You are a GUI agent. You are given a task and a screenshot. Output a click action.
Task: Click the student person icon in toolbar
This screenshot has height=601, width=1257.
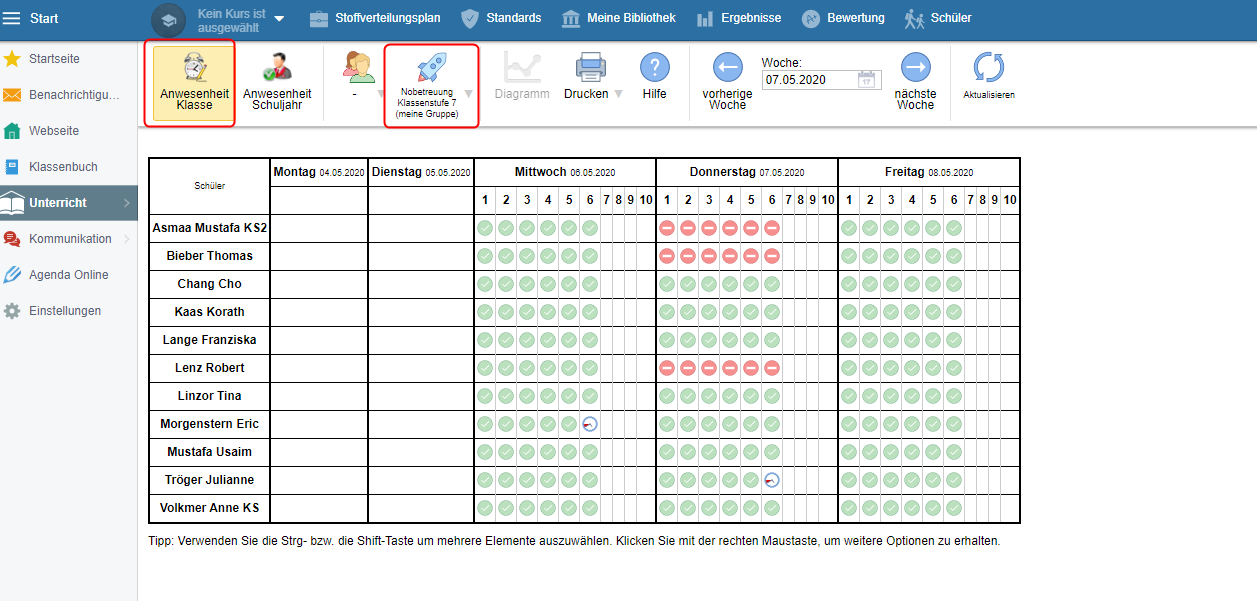point(358,67)
